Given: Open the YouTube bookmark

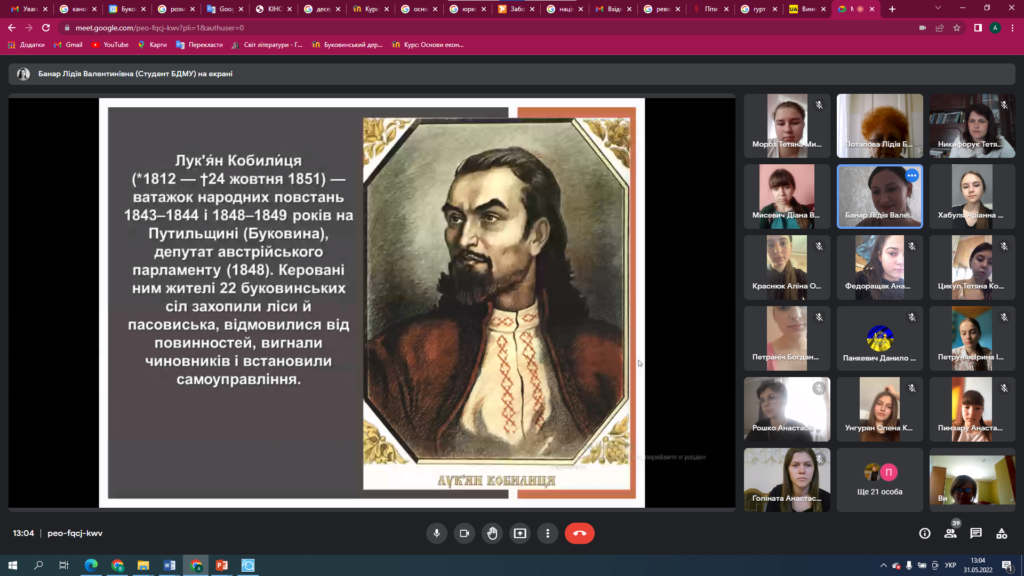Looking at the screenshot, I should pos(110,45).
